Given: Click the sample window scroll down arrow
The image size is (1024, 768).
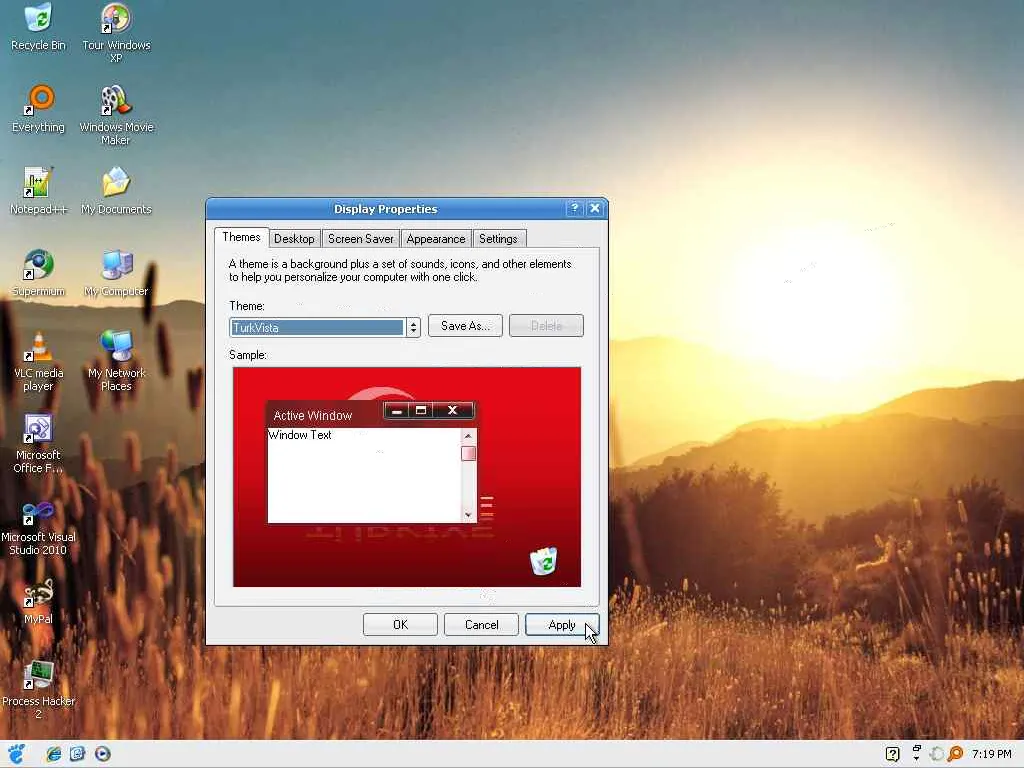Looking at the screenshot, I should (468, 515).
